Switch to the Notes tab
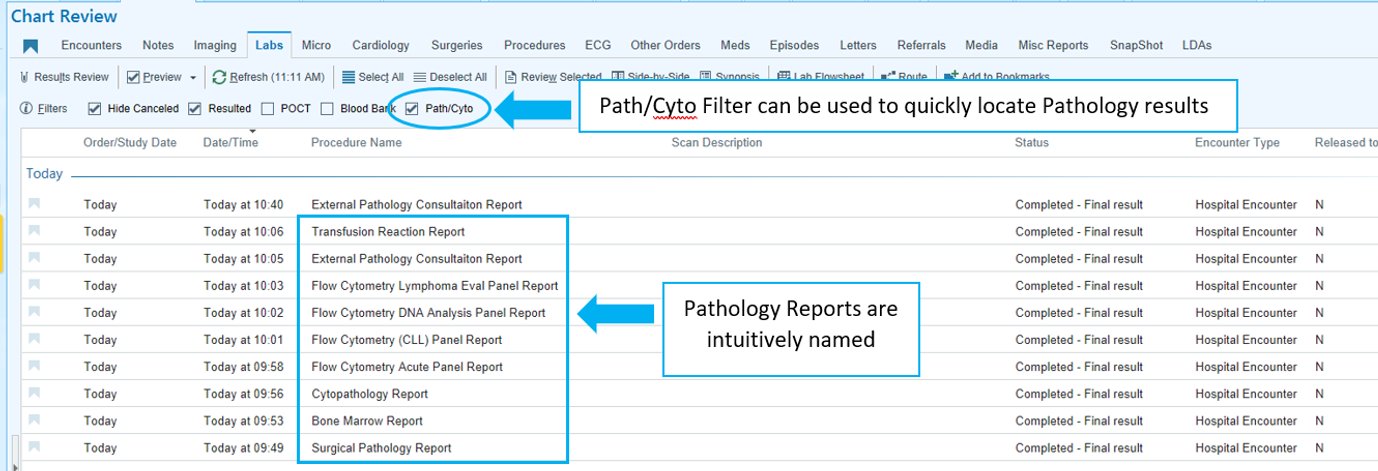Image resolution: width=1378 pixels, height=471 pixels. click(158, 45)
